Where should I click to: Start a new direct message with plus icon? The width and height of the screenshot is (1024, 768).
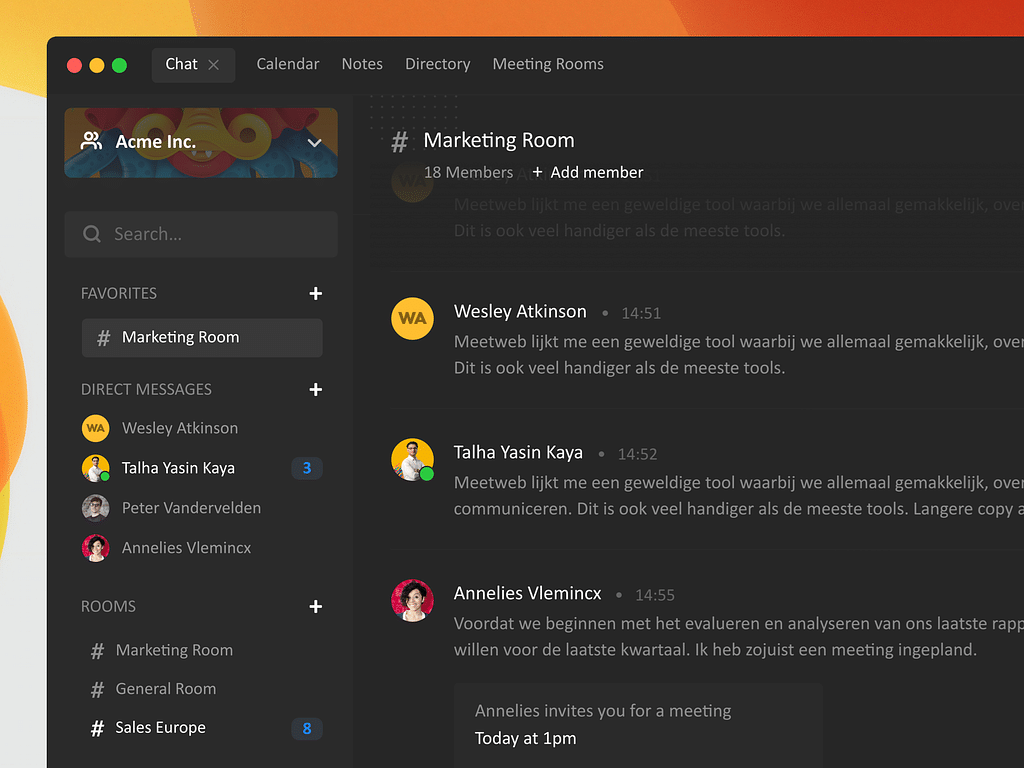(316, 390)
